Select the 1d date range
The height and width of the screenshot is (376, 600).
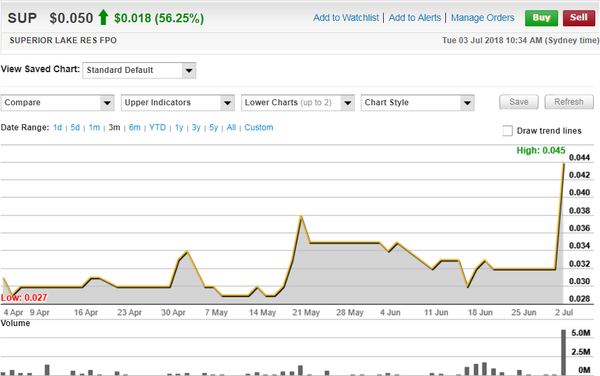pyautogui.click(x=57, y=127)
